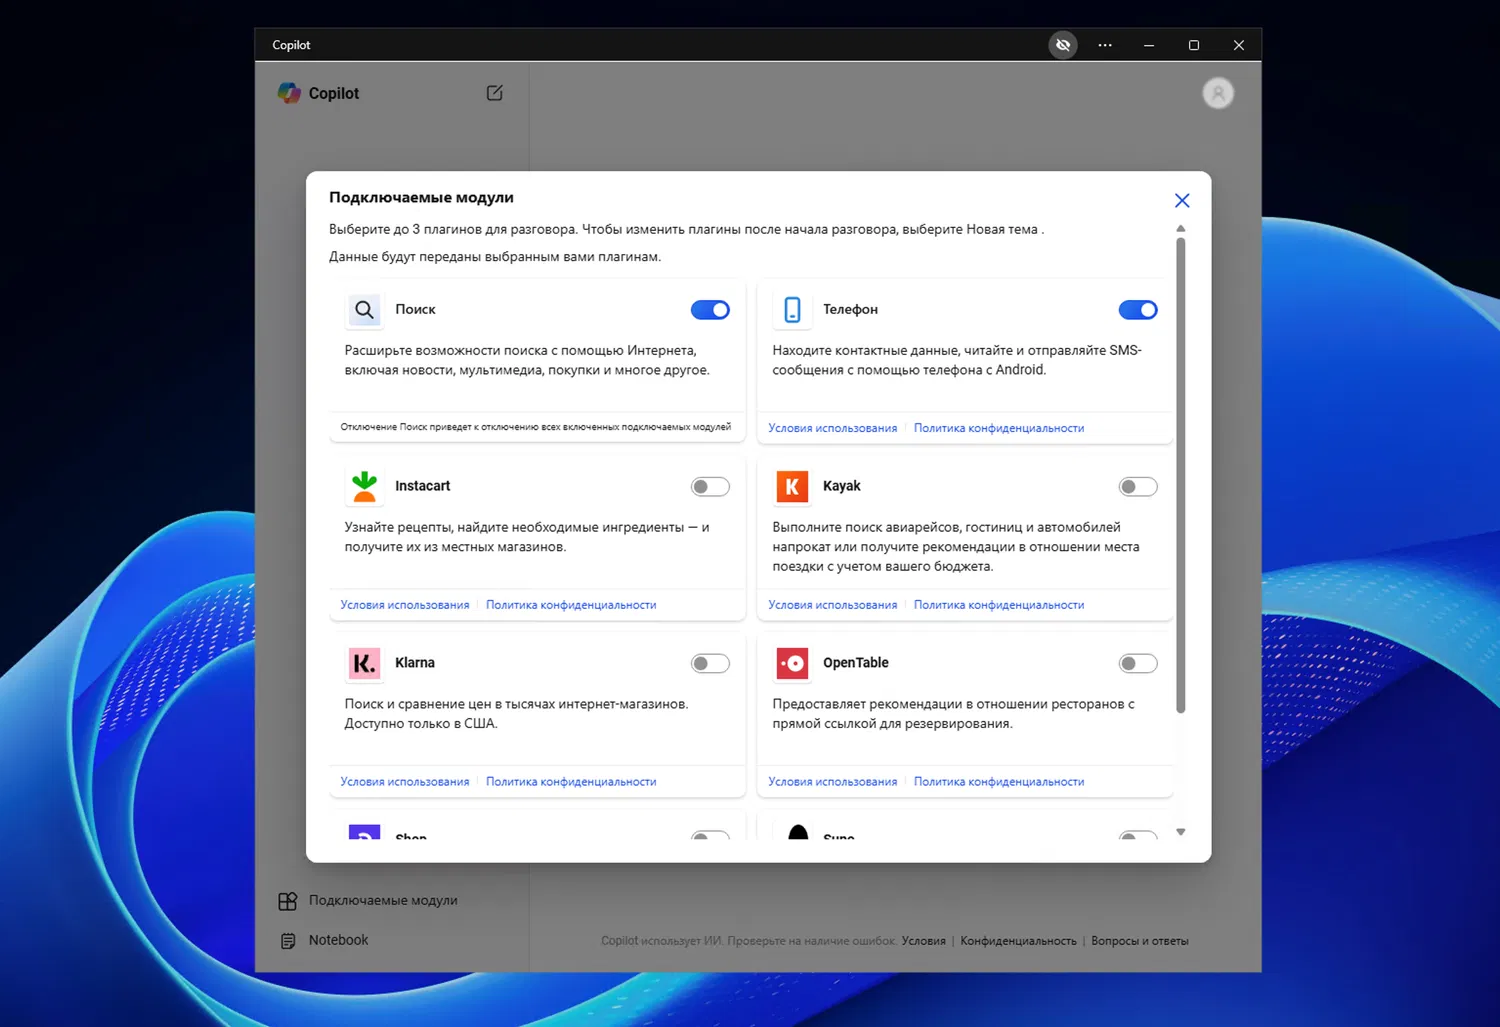Click the Поиск plugin title
This screenshot has height=1027, width=1500.
[x=415, y=310]
